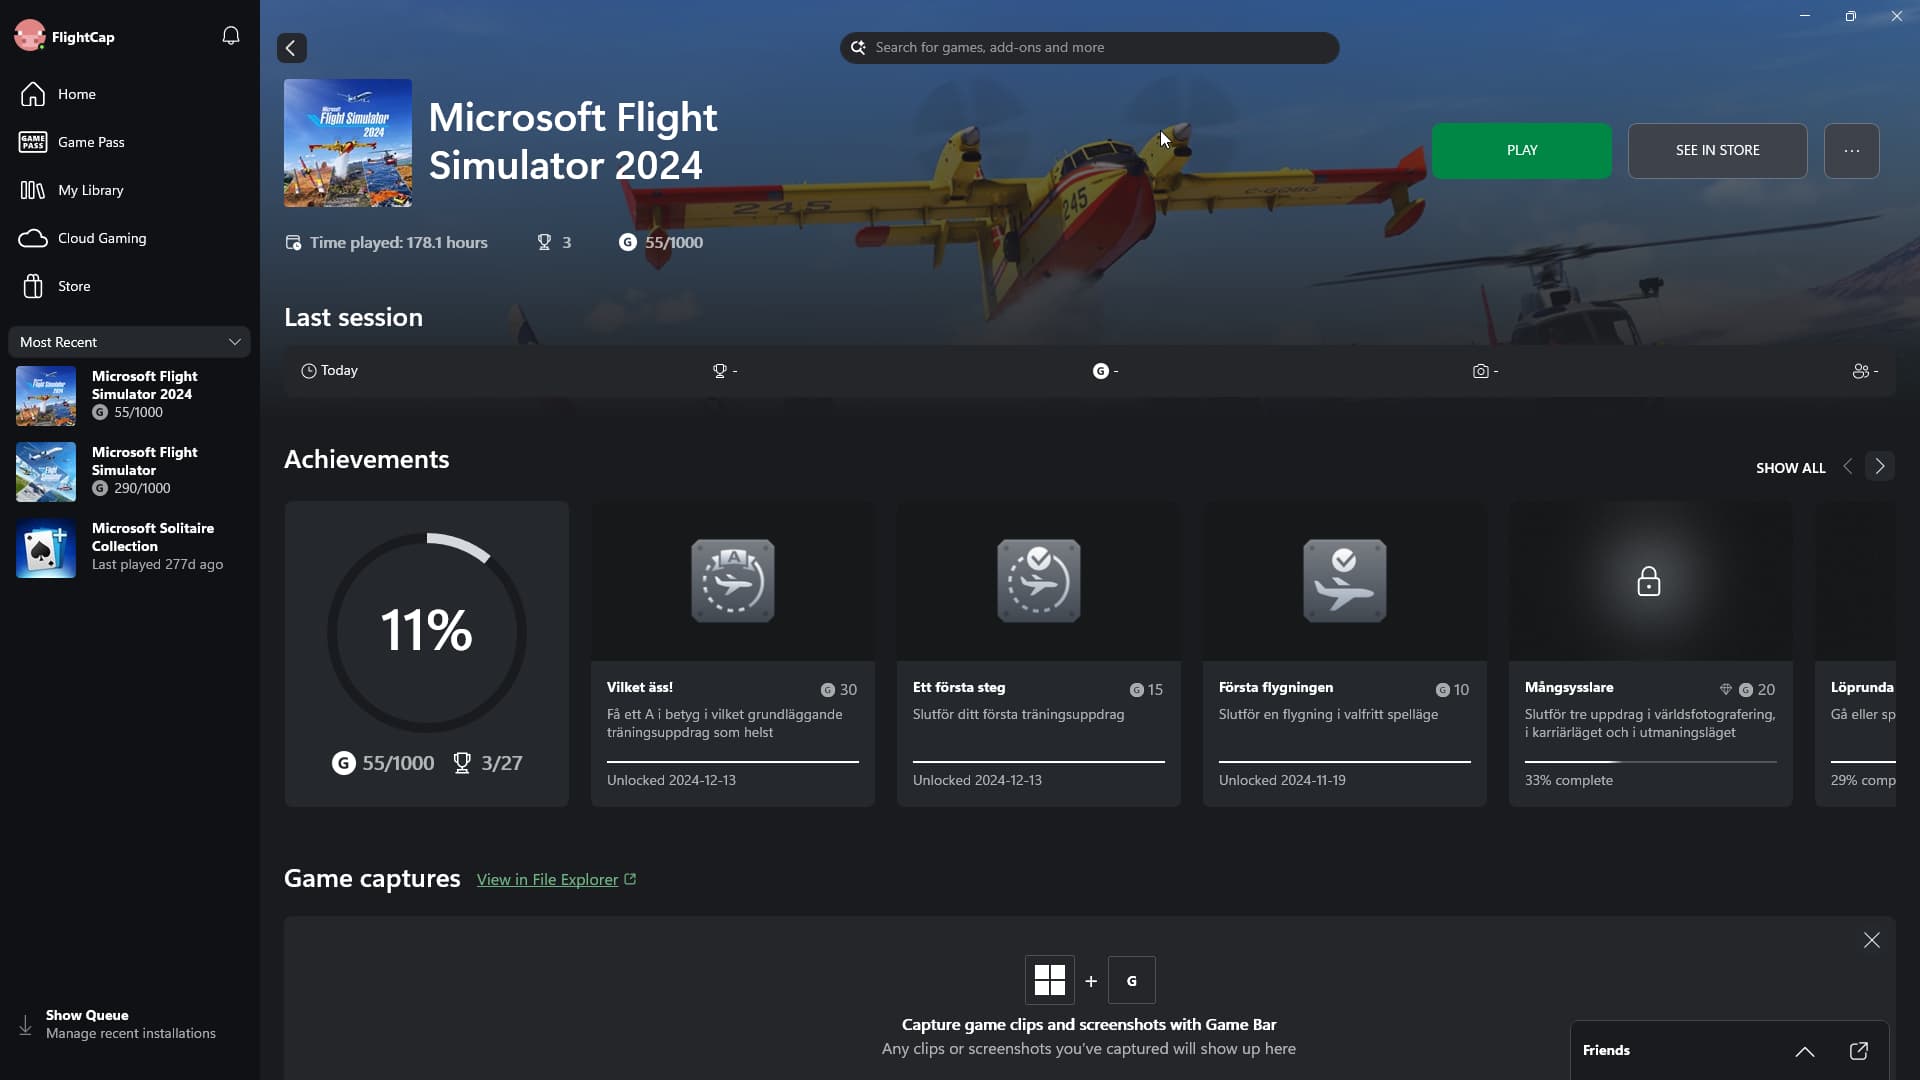This screenshot has height=1080, width=1920.
Task: Click the Store bag icon
Action: point(33,286)
